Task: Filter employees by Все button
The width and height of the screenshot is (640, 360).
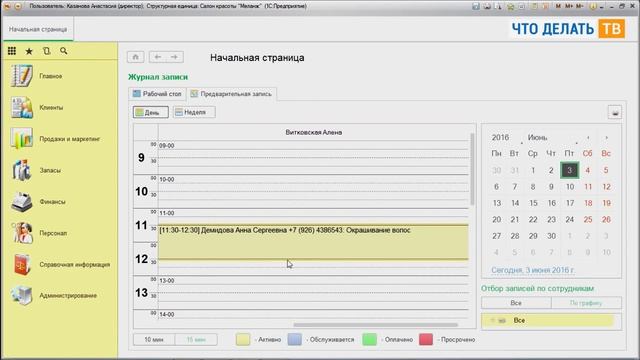Action: [516, 303]
